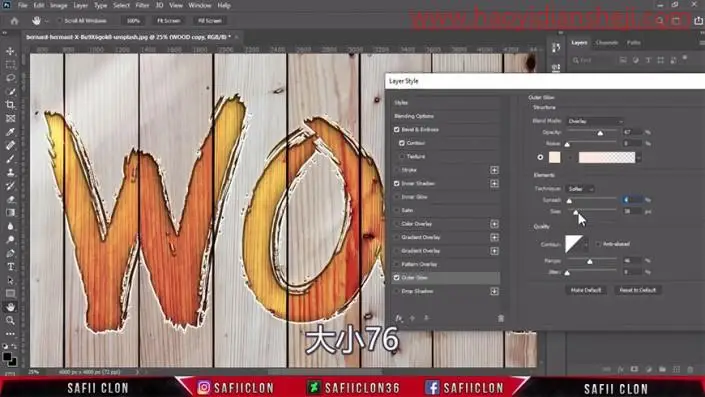Click the Home icon in options bar
Viewport: 705px width, 397px height.
coord(14,21)
